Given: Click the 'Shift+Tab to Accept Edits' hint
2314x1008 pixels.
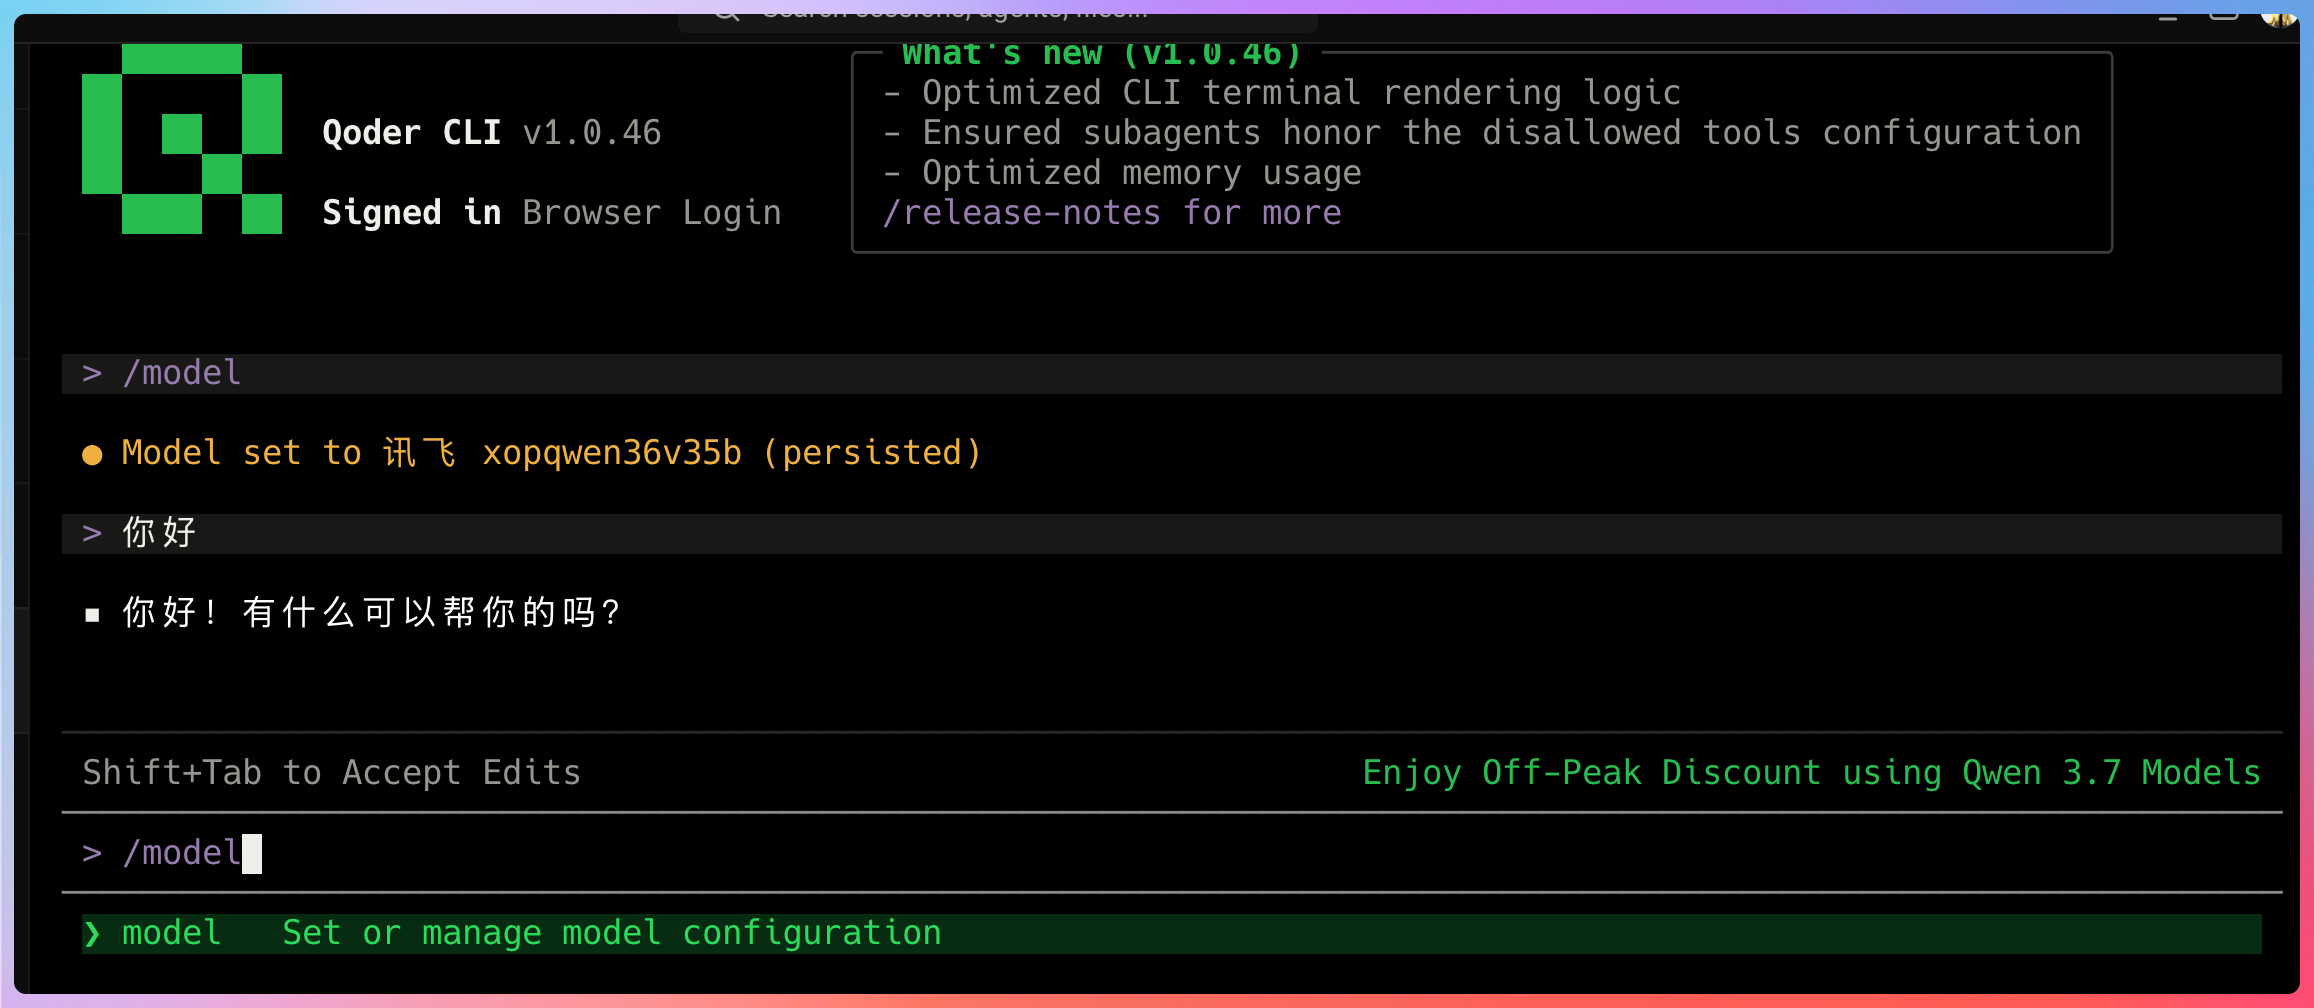Looking at the screenshot, I should click(332, 773).
